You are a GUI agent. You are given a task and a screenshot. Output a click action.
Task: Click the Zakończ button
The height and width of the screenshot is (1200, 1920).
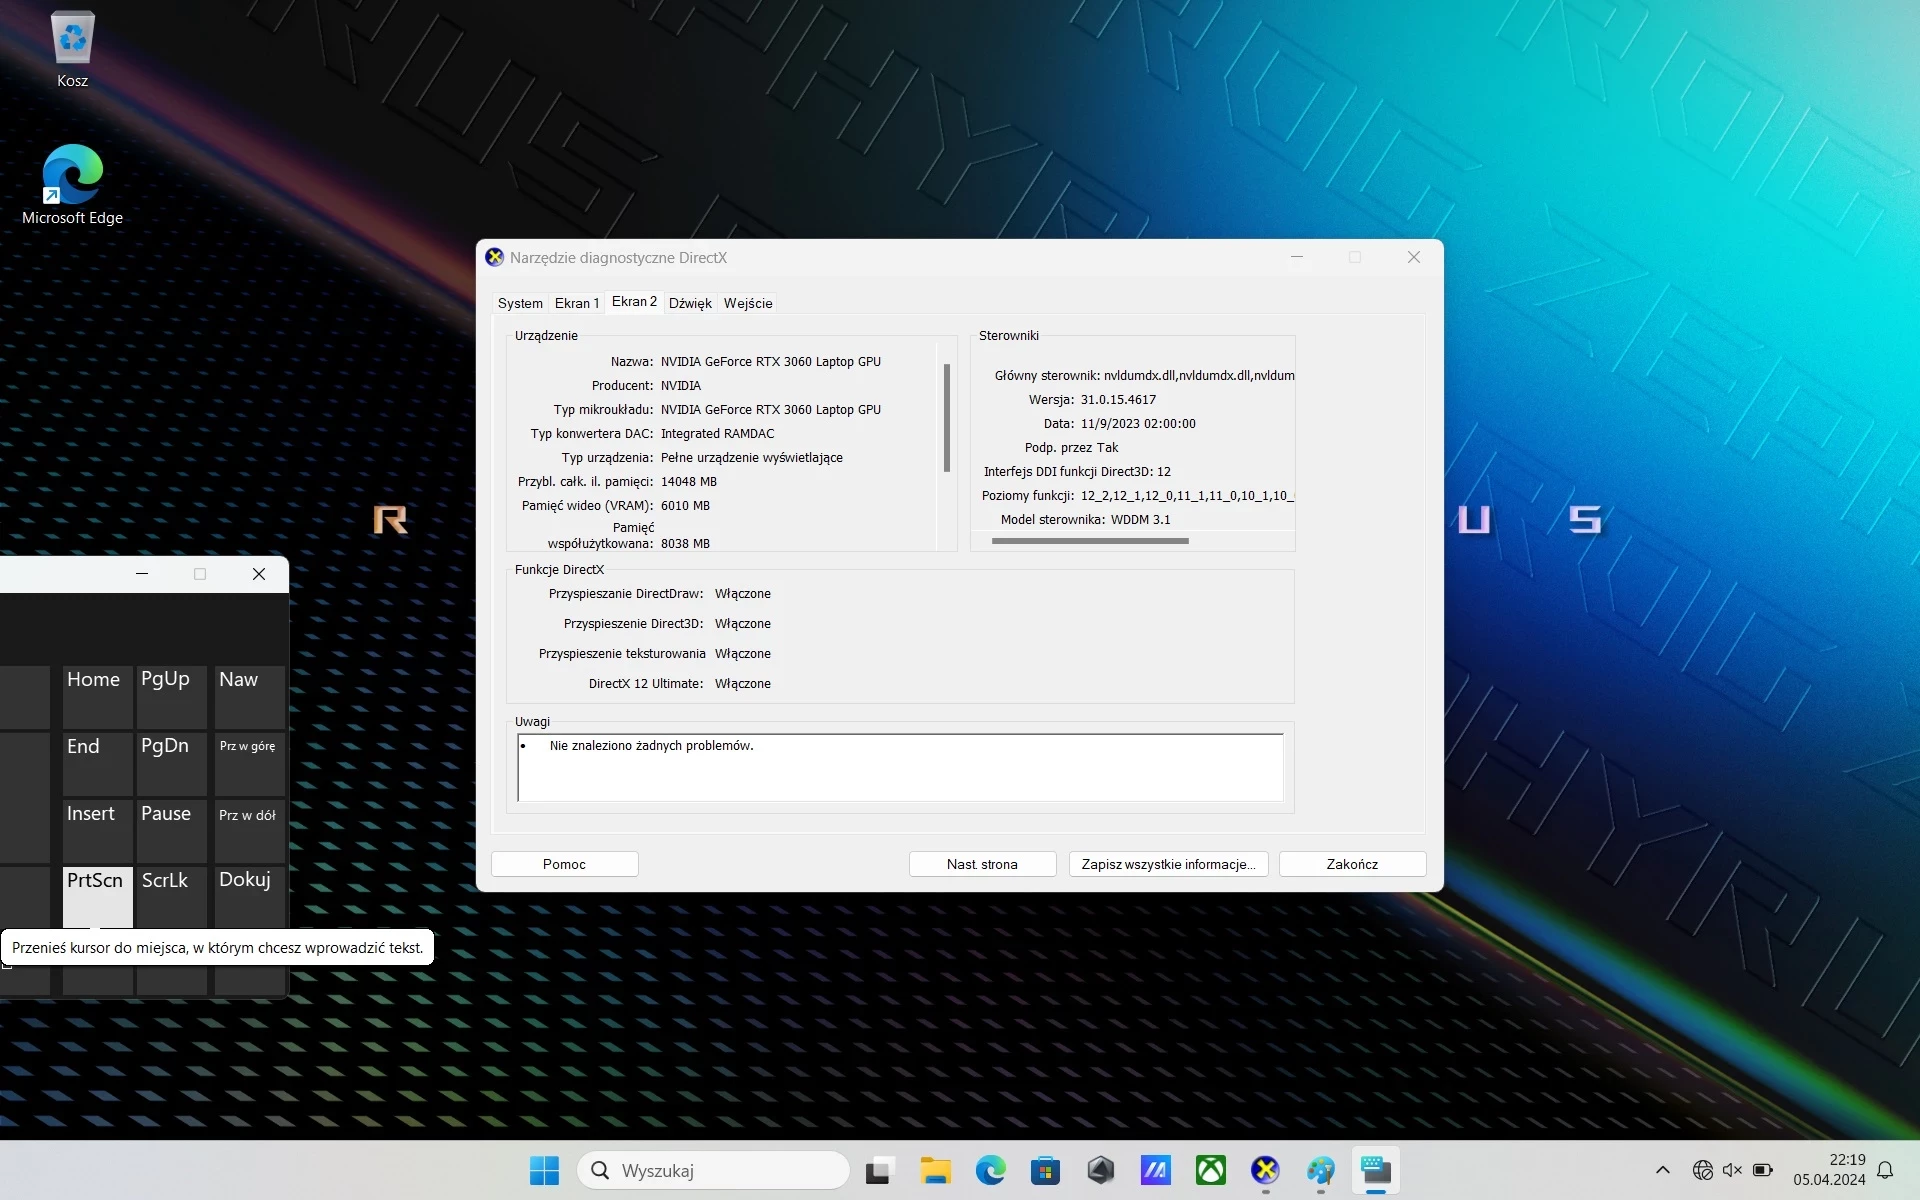(1352, 864)
